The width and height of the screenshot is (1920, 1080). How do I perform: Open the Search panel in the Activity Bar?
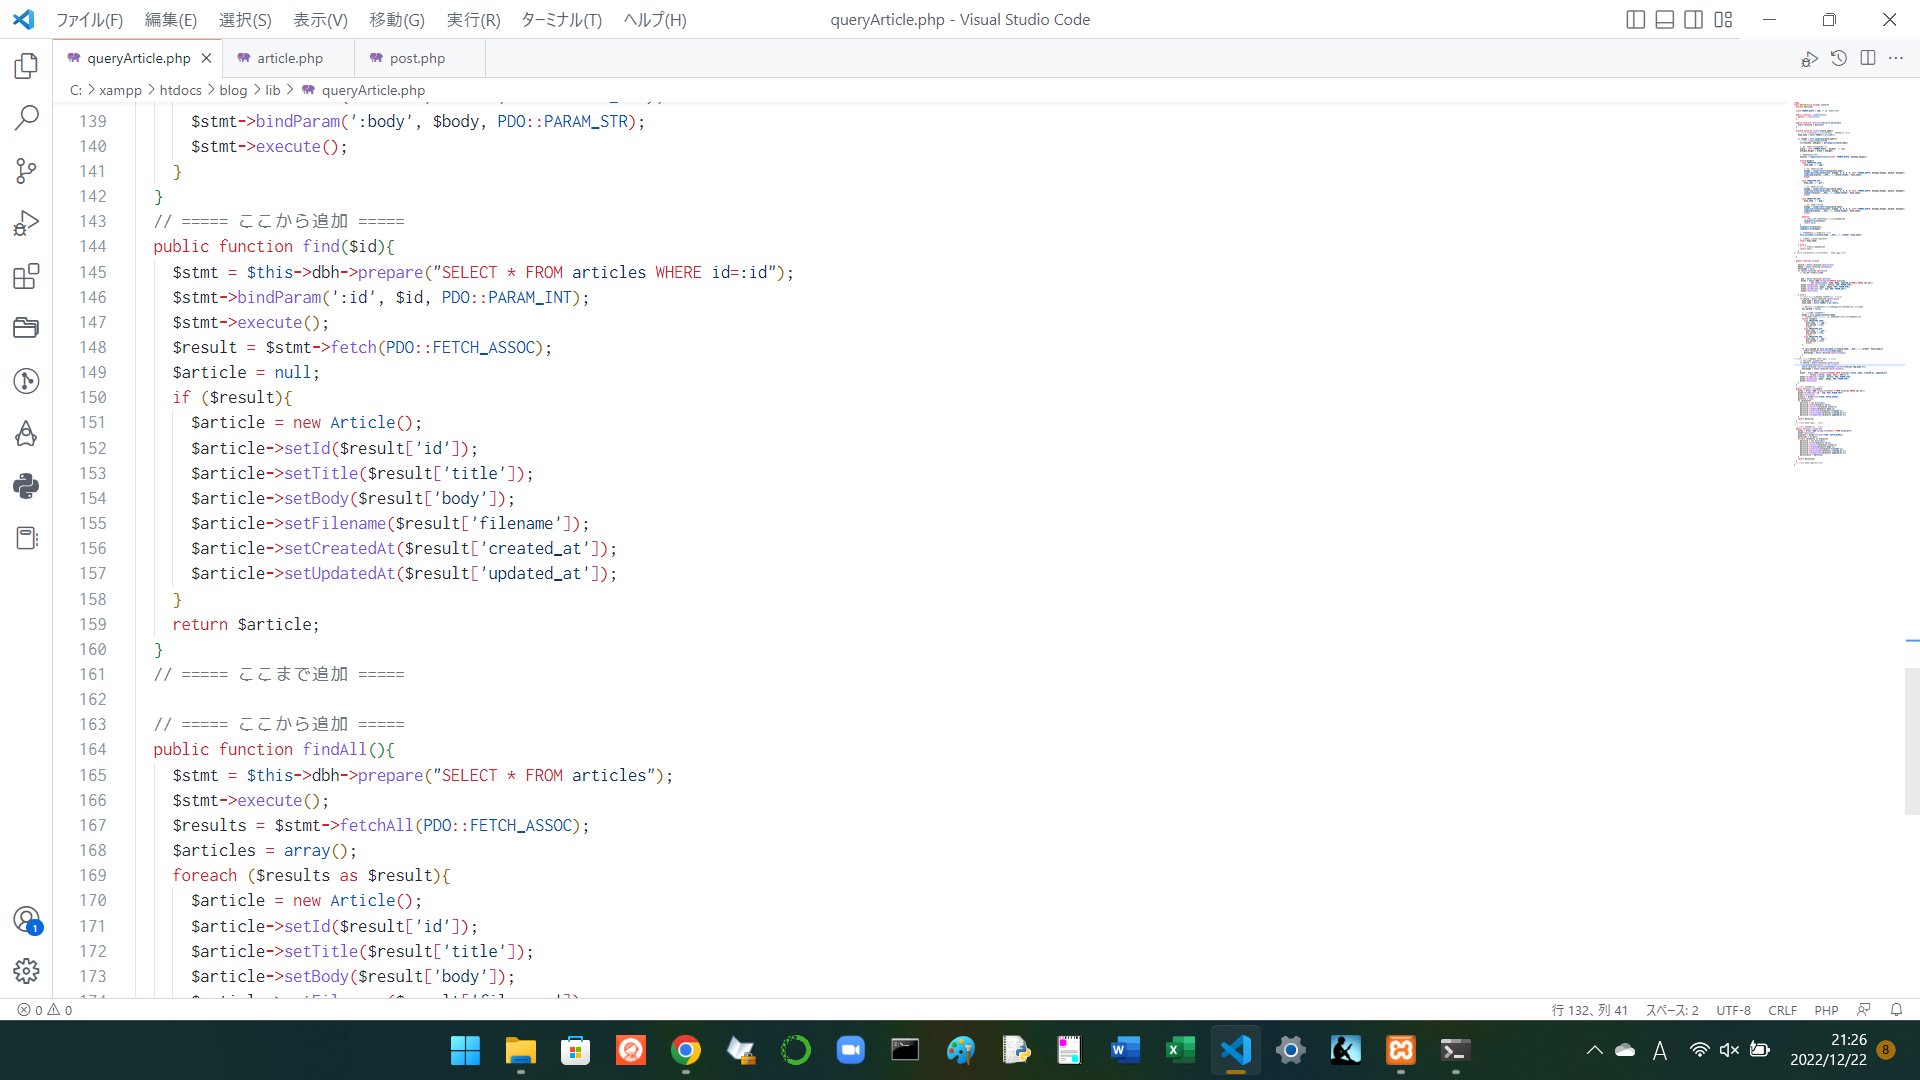(26, 117)
